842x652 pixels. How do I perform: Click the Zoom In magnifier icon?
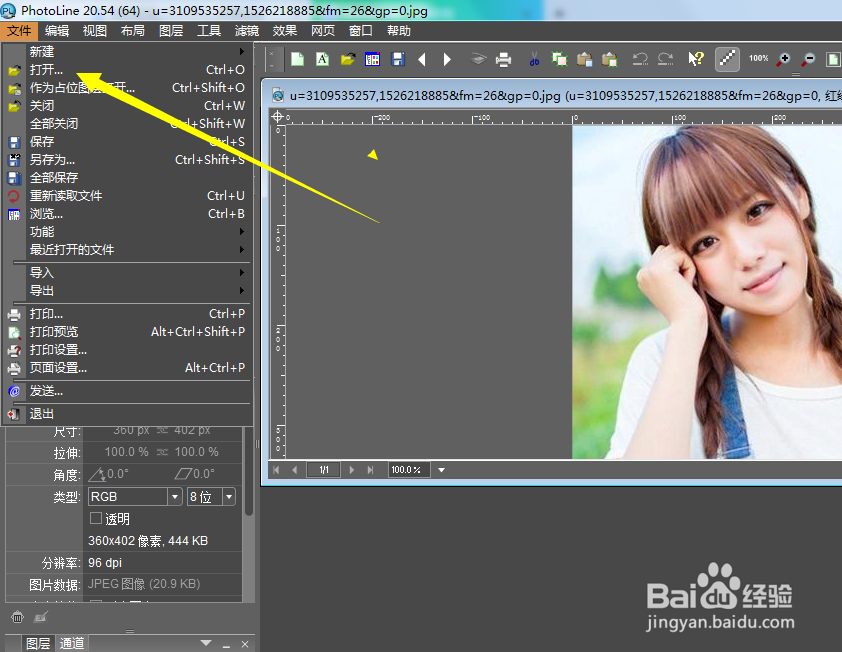pos(783,59)
